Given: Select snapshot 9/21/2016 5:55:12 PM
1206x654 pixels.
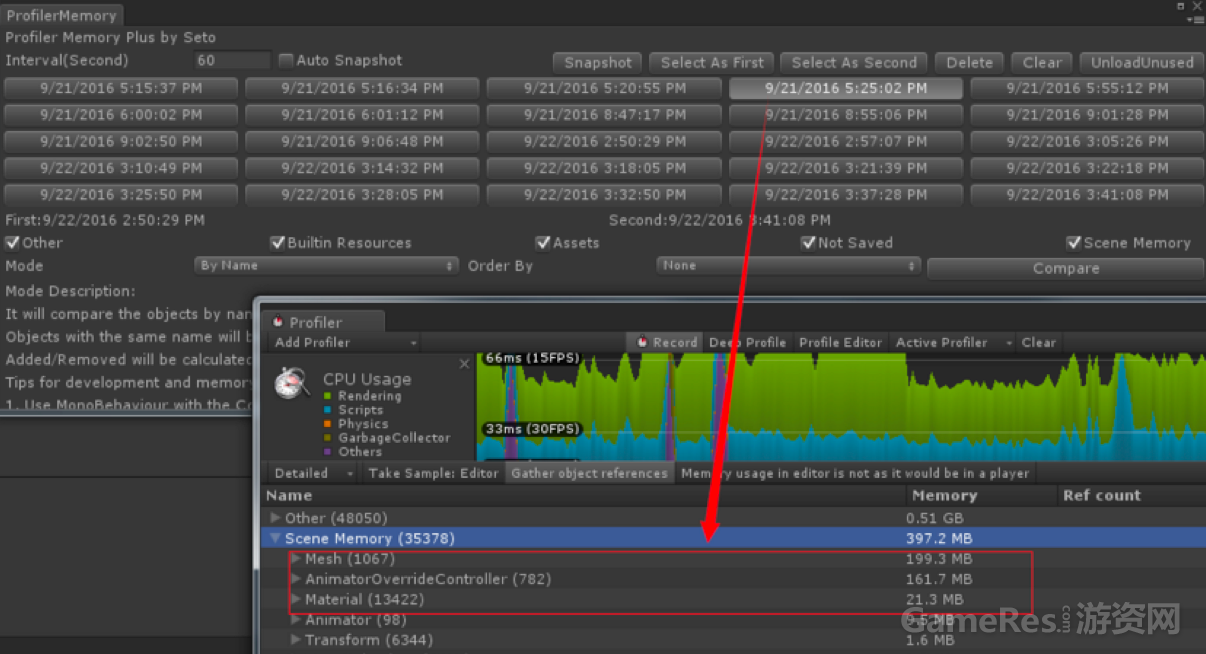Looking at the screenshot, I should pyautogui.click(x=1087, y=88).
